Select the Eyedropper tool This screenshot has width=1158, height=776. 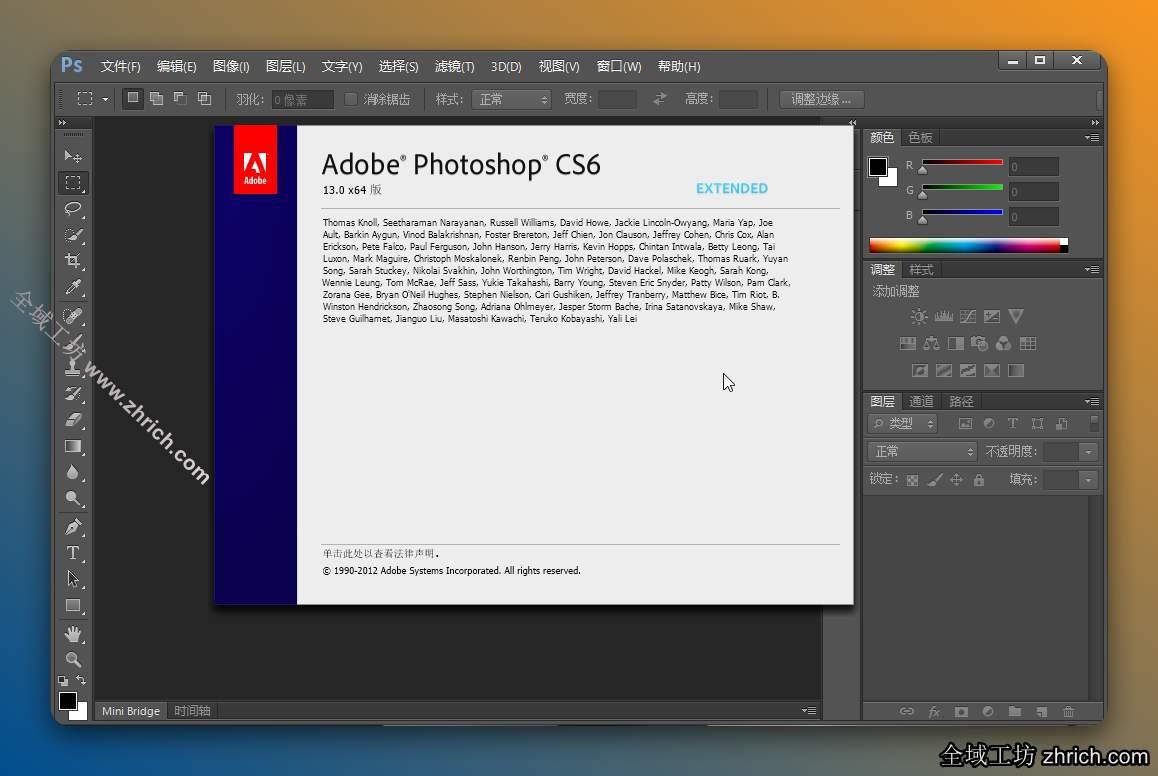[73, 287]
